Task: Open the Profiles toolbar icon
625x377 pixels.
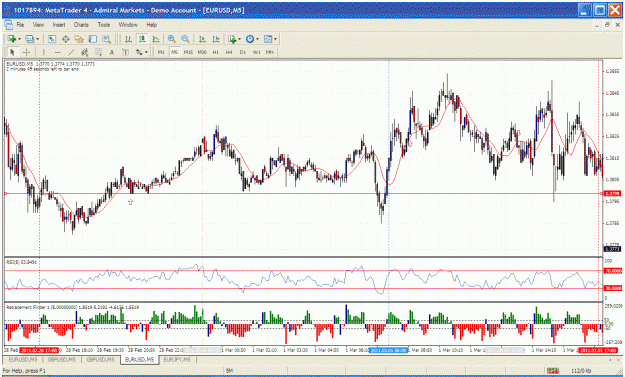Action: (29, 39)
